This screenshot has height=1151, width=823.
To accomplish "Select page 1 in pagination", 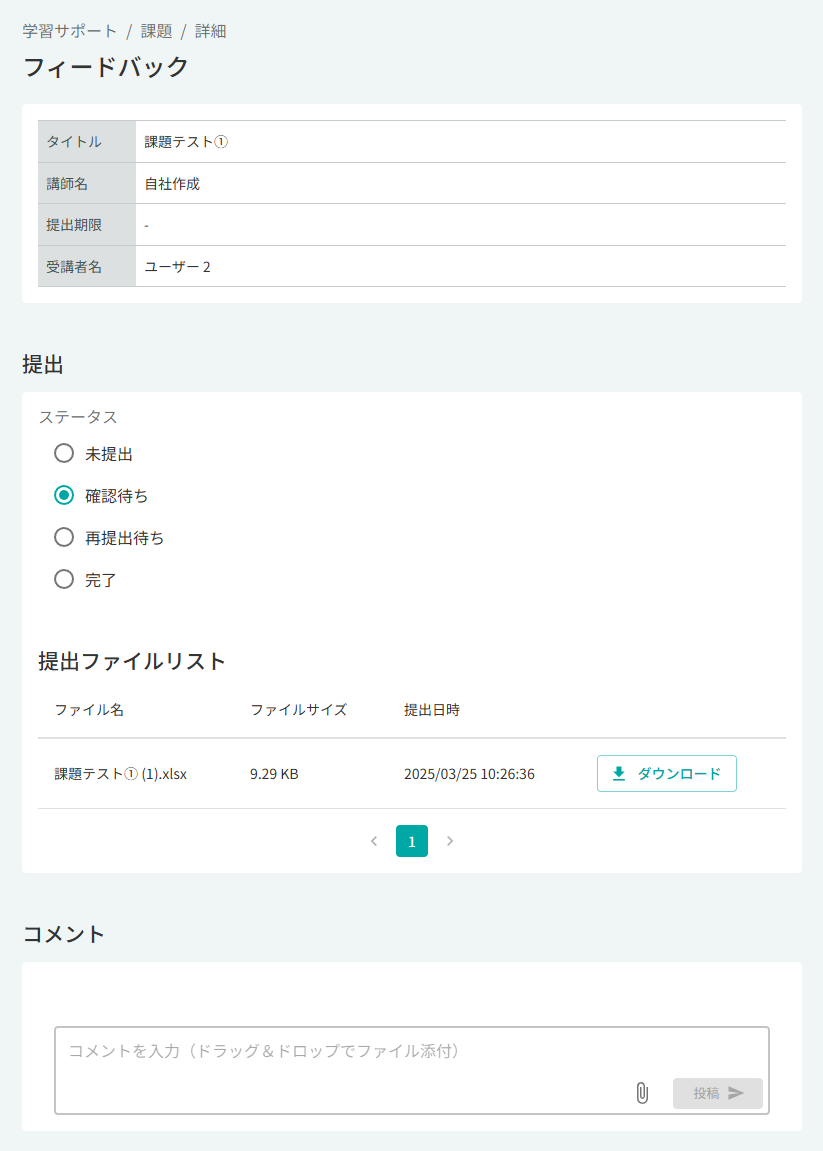I will coord(412,841).
